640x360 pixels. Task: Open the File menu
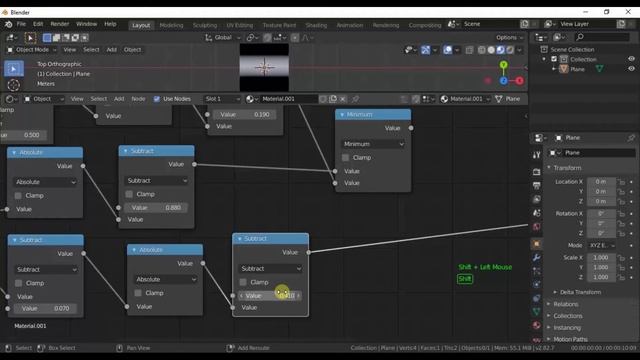21,24
